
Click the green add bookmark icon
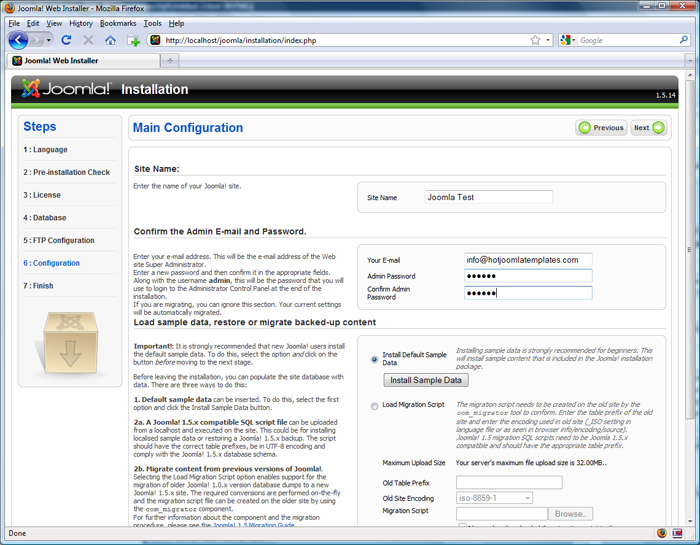coord(134,41)
